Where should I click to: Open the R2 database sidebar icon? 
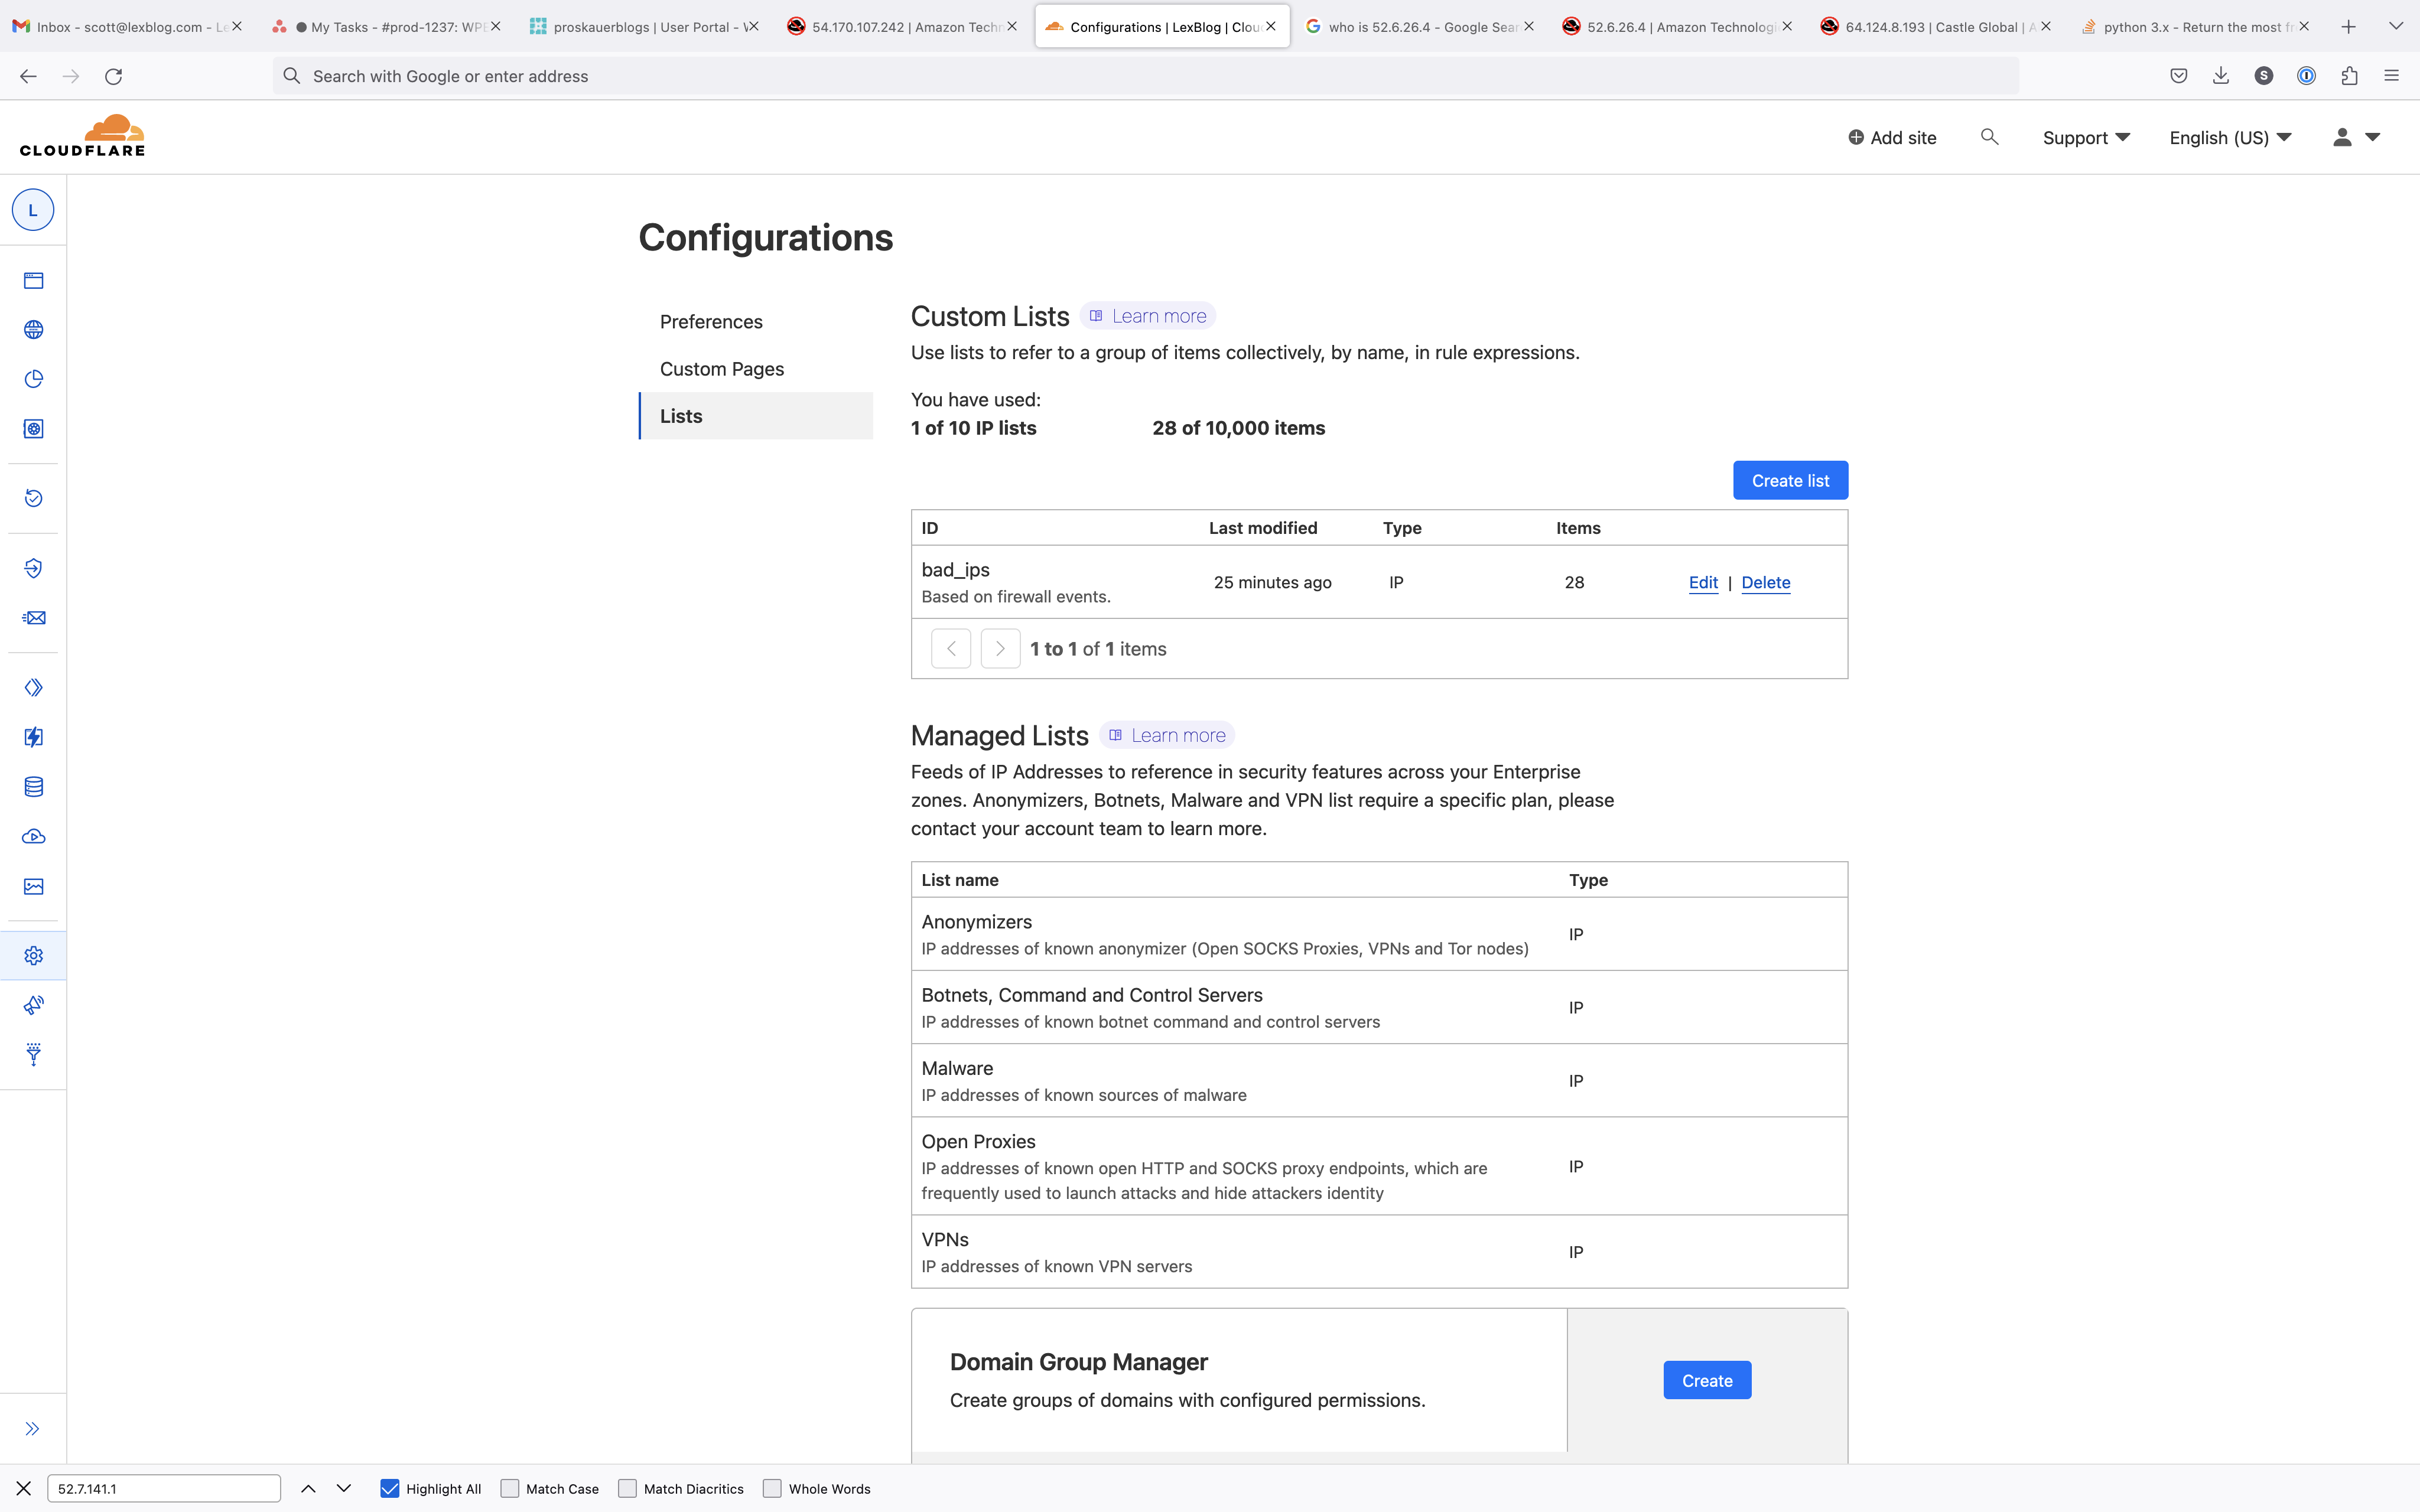(34, 787)
